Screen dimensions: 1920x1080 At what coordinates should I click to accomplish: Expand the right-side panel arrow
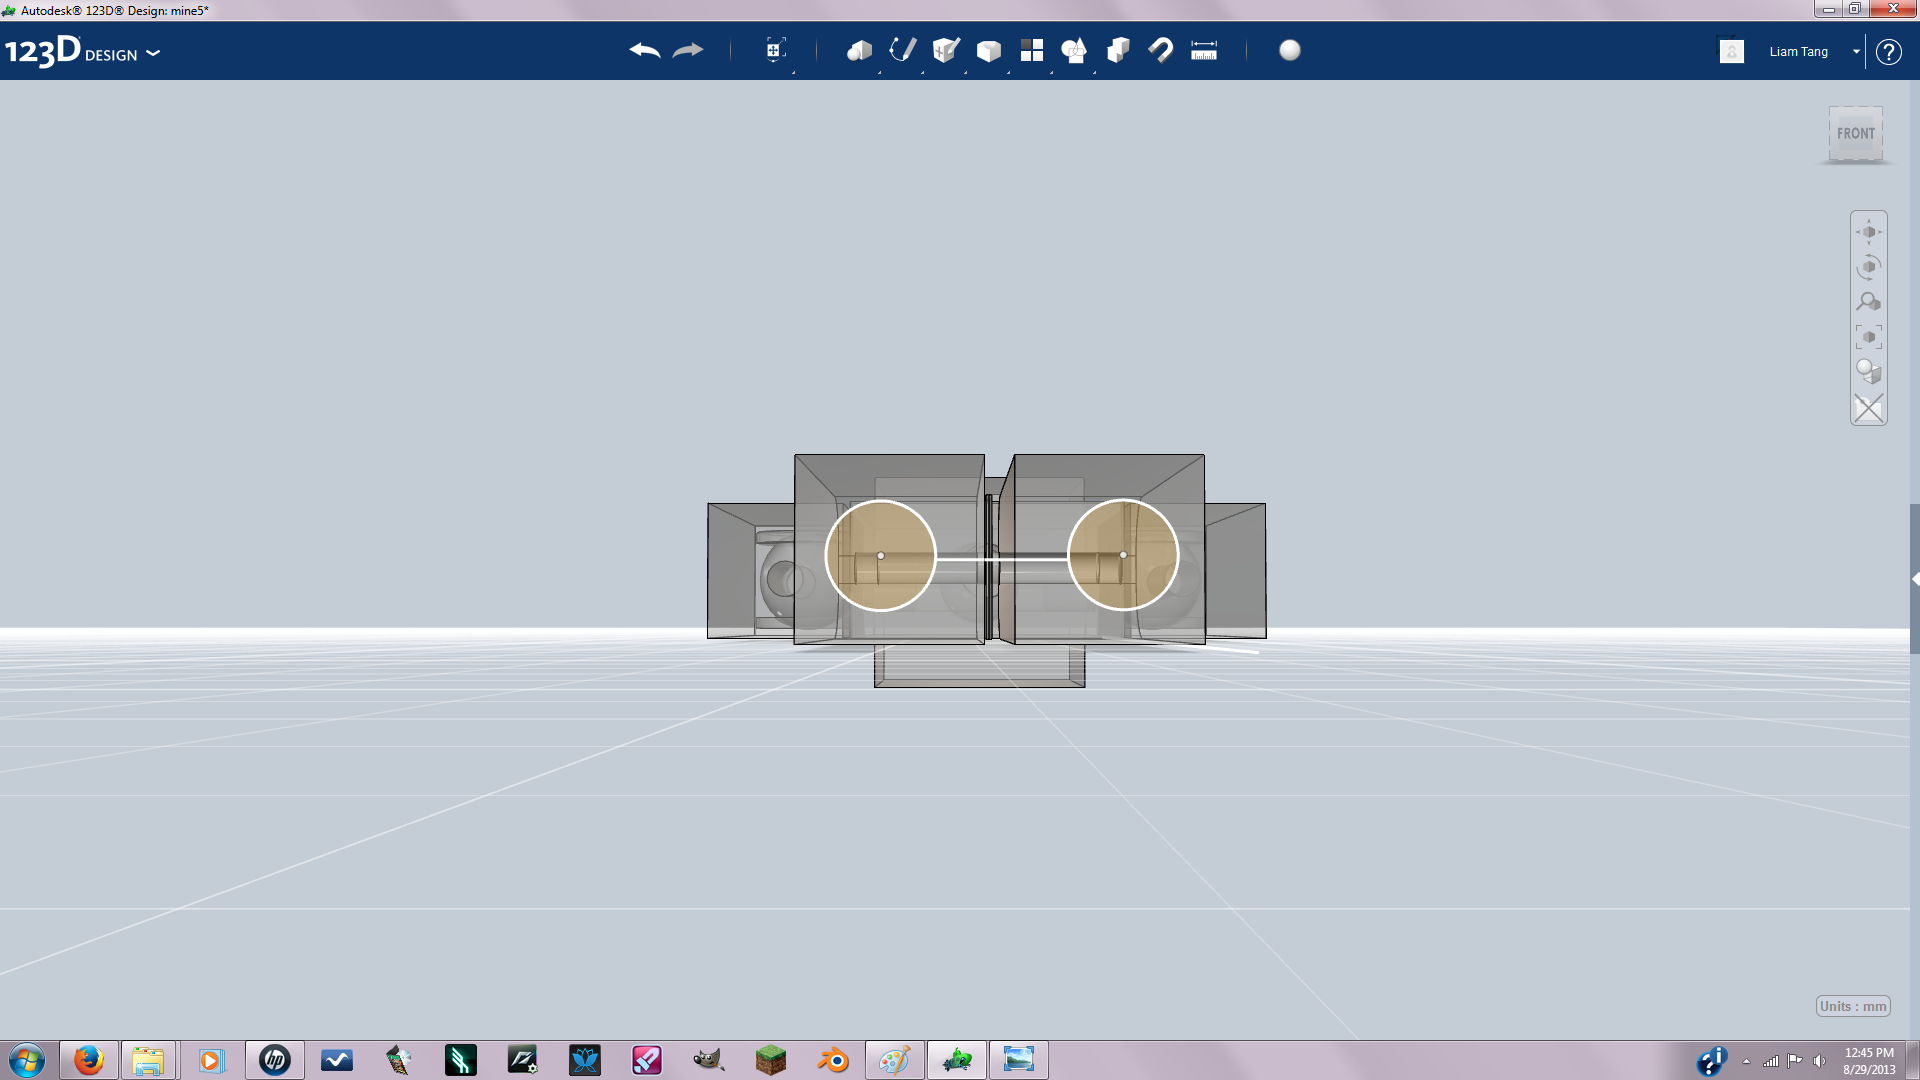pyautogui.click(x=1915, y=579)
